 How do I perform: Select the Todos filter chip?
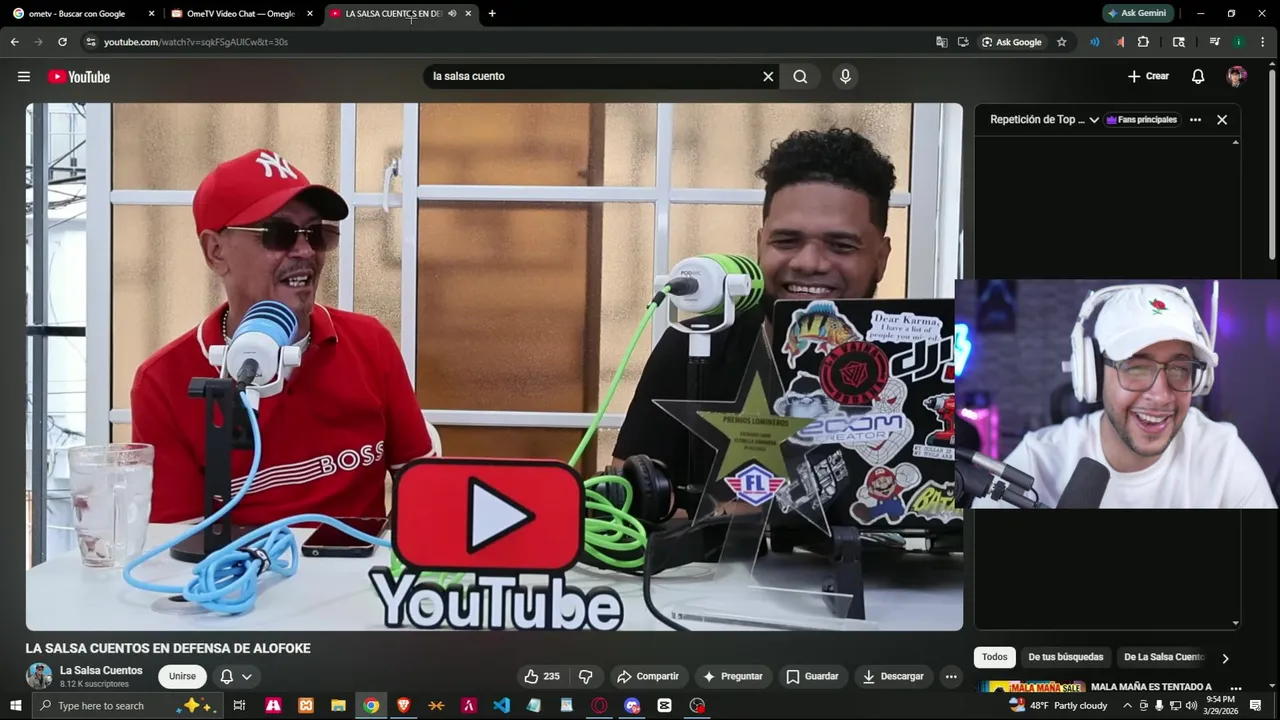tap(994, 657)
